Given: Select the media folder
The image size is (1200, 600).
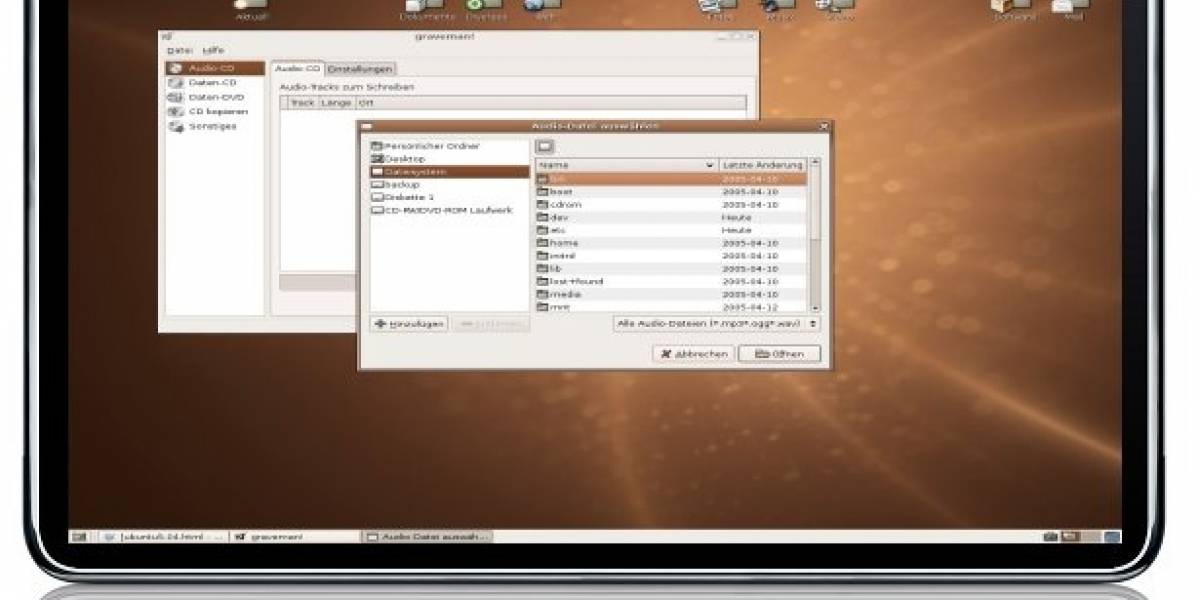Looking at the screenshot, I should pos(671,295).
